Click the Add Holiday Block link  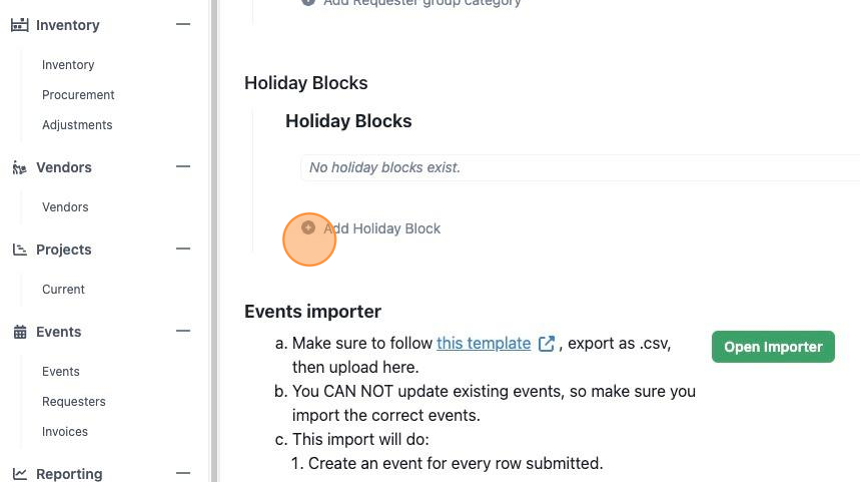pyautogui.click(x=382, y=229)
